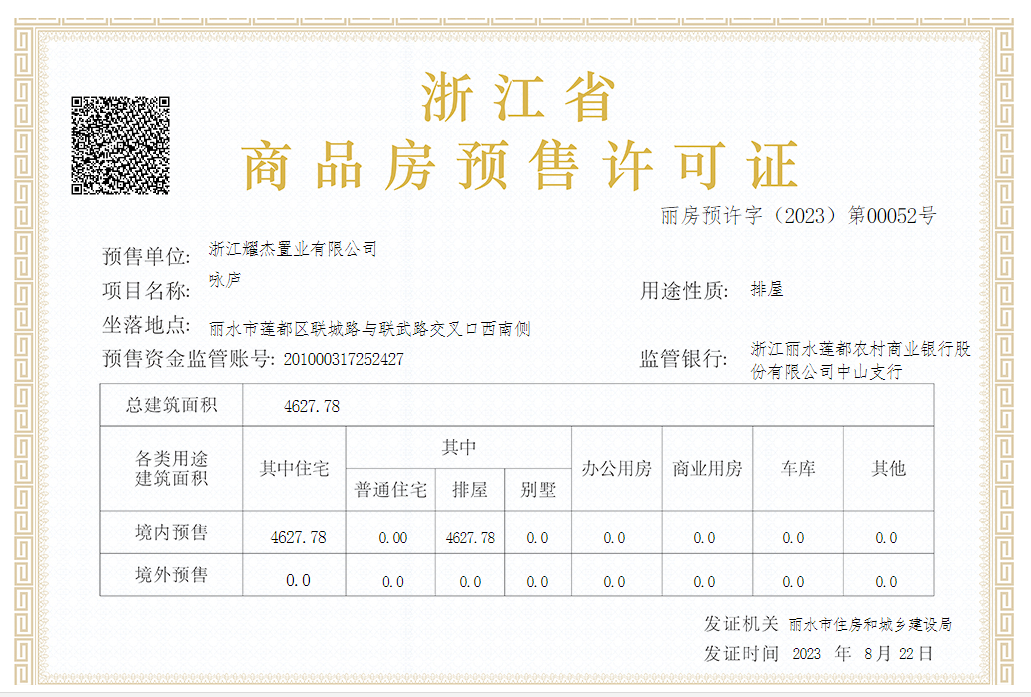The width and height of the screenshot is (1031, 697).
Task: Select 4627.78 in 境内预售 其中住宅 cell
Action: [299, 537]
